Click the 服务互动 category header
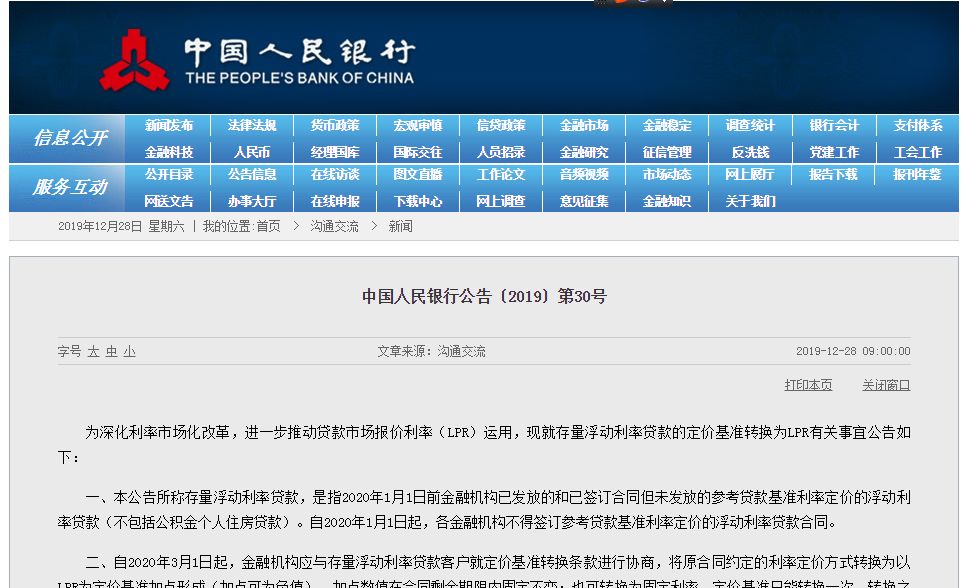This screenshot has width=969, height=588. [70, 187]
